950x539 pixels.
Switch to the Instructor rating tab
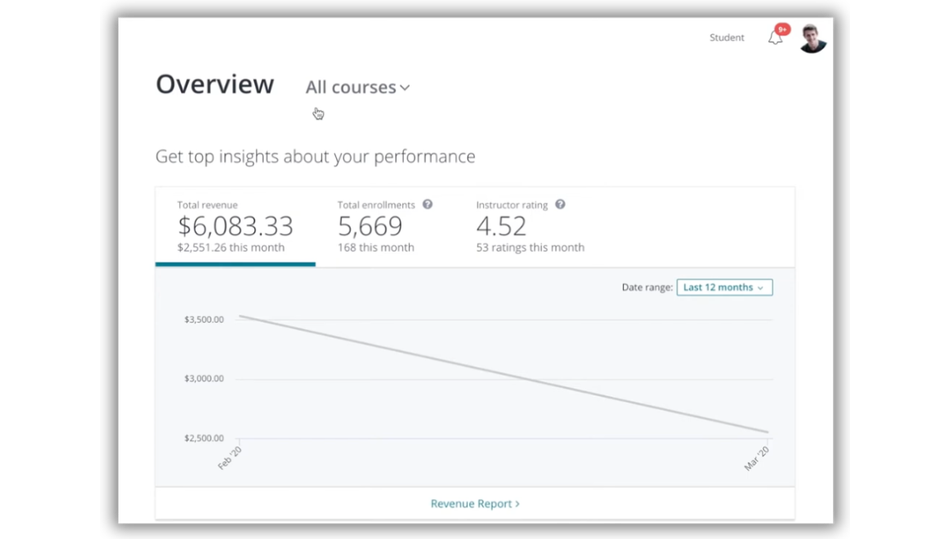(530, 226)
